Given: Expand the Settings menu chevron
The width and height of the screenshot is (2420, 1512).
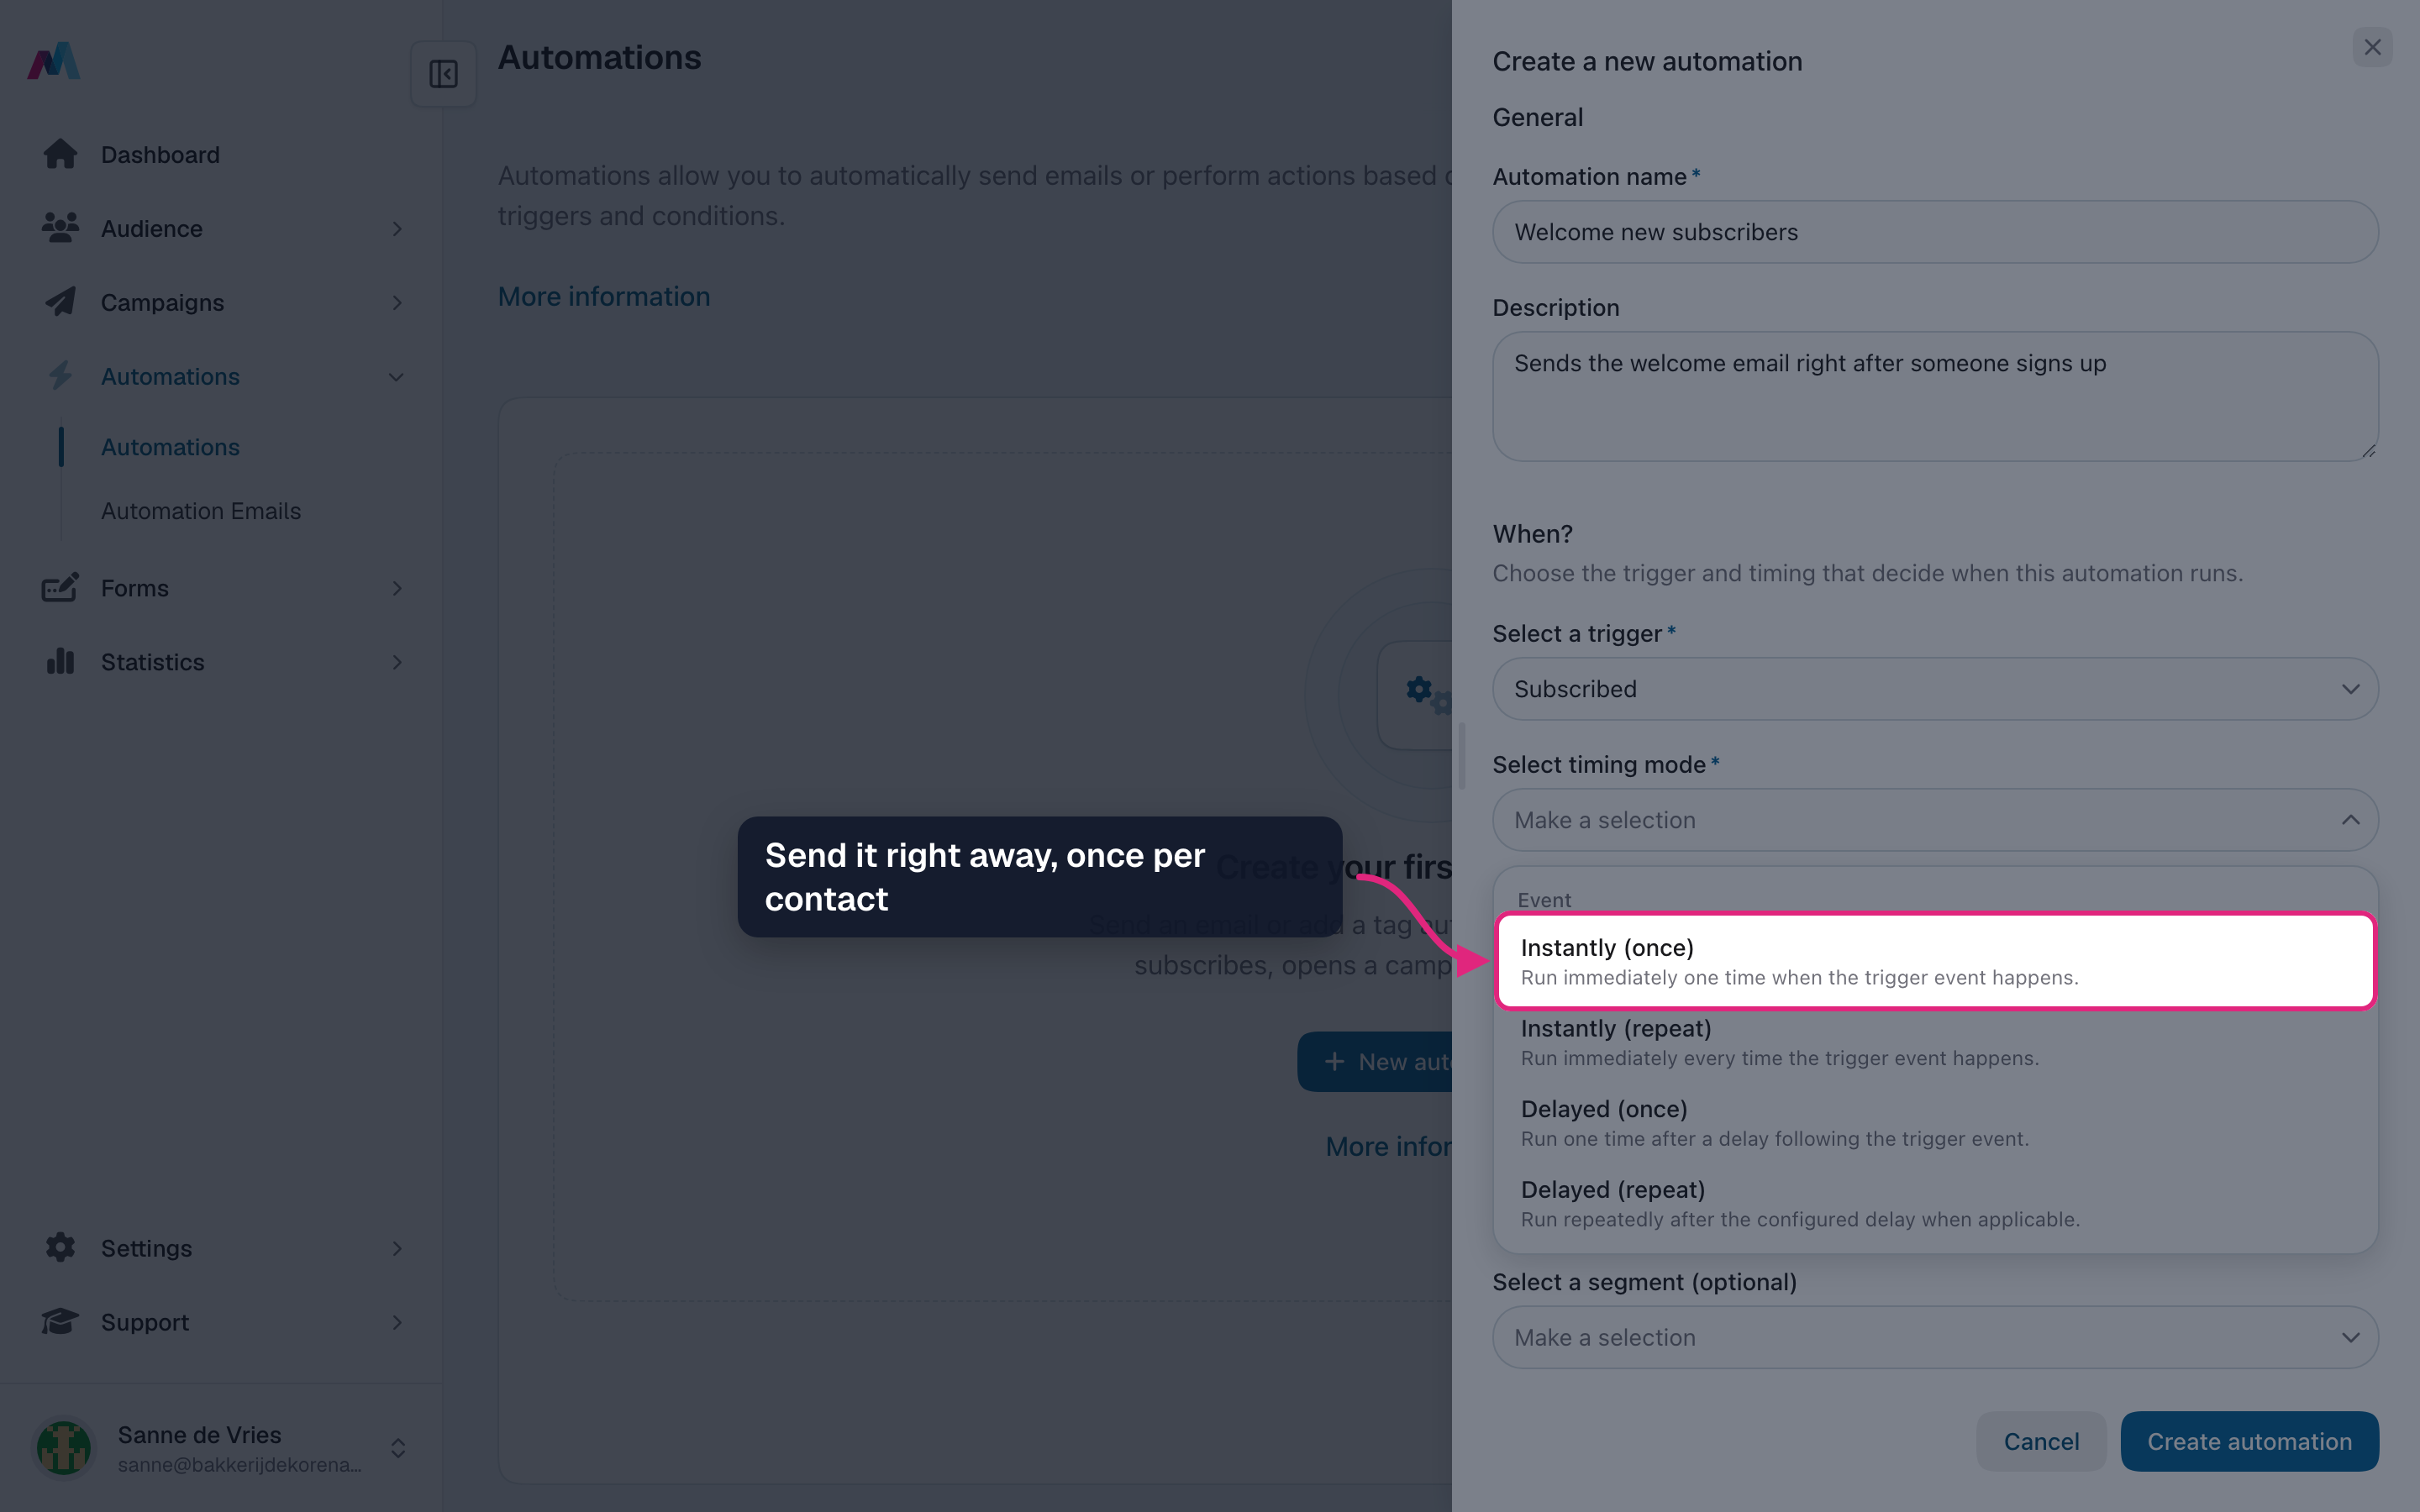Looking at the screenshot, I should pyautogui.click(x=397, y=1249).
